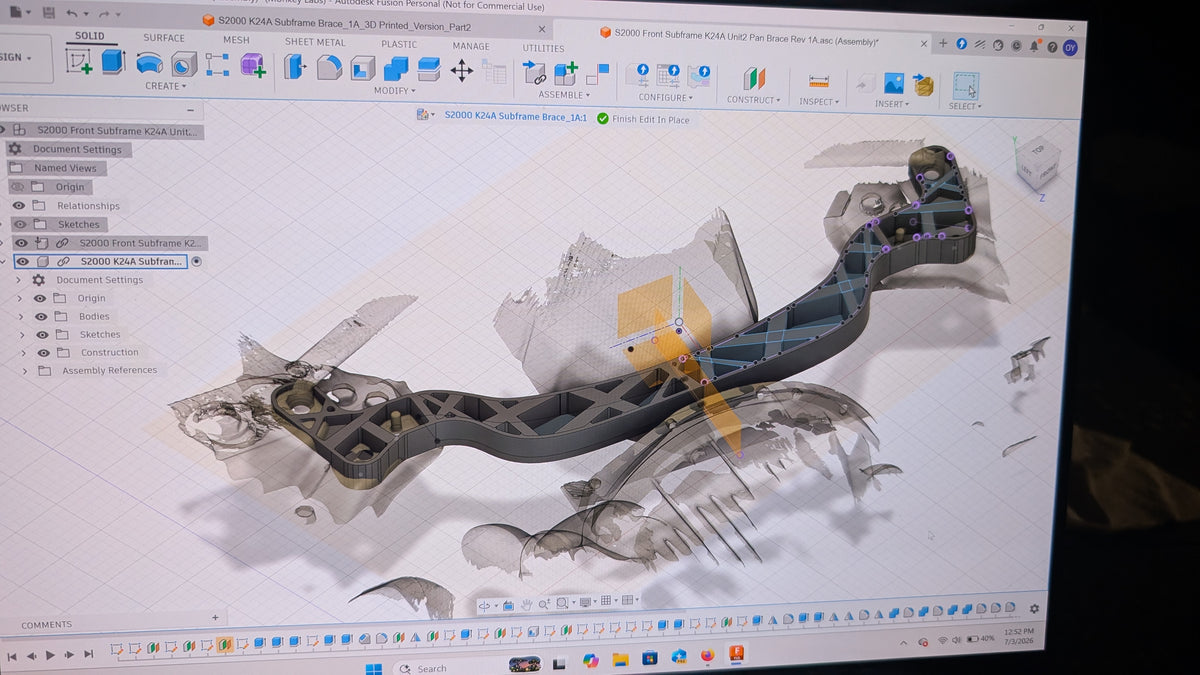Switch to the SHEET METAL tab
Image resolution: width=1200 pixels, height=675 pixels.
click(x=315, y=42)
